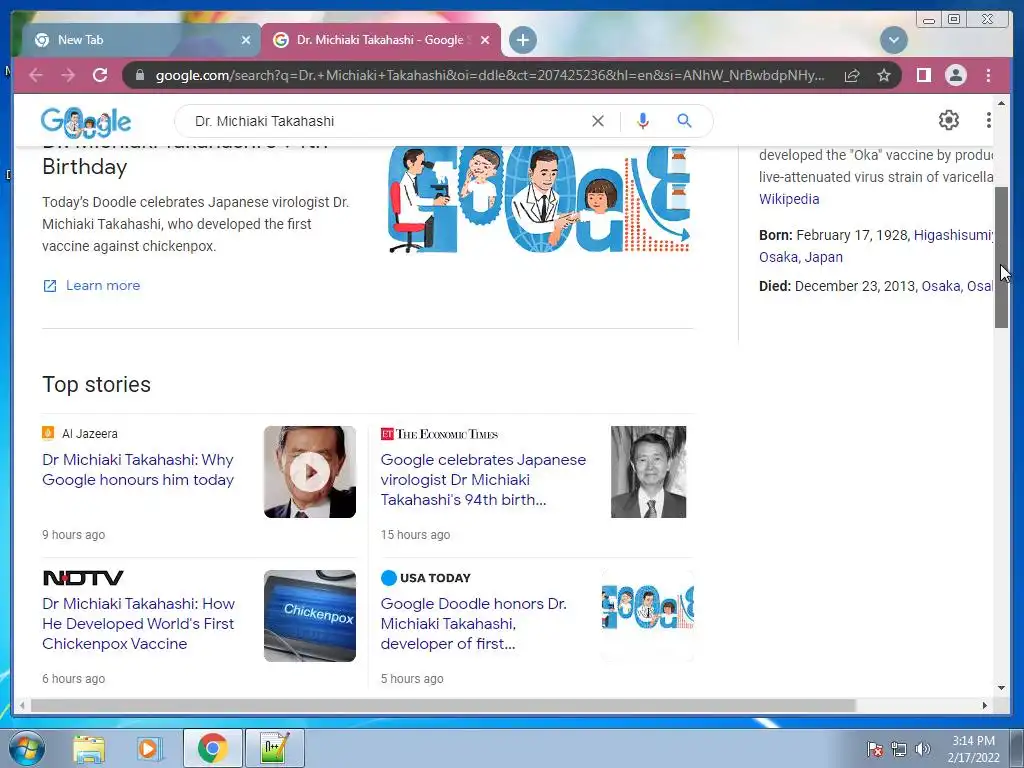Open the notepad editor taskbar icon
Screen dimensions: 1024x768
(274, 748)
